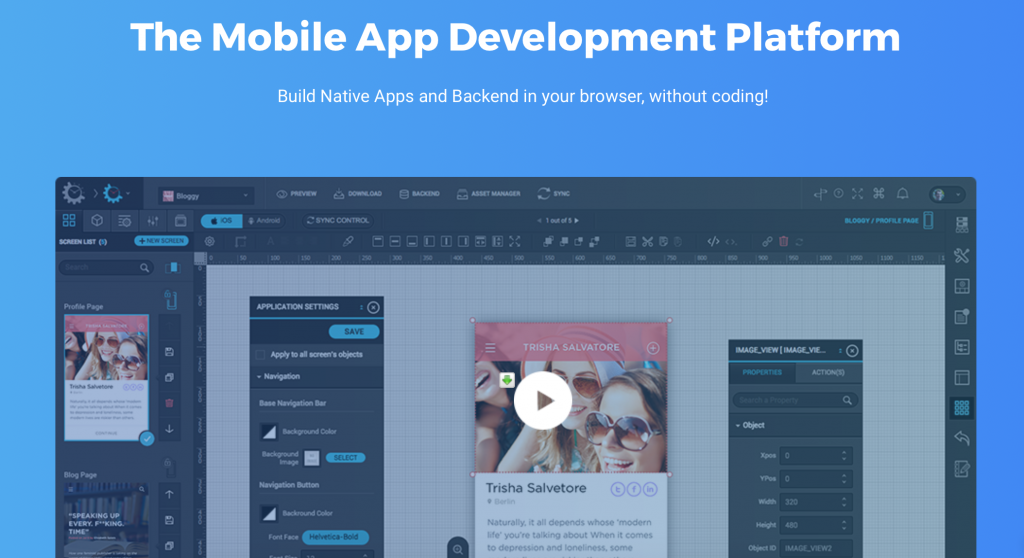Click the hamburger menu in phone mockup

tap(490, 348)
